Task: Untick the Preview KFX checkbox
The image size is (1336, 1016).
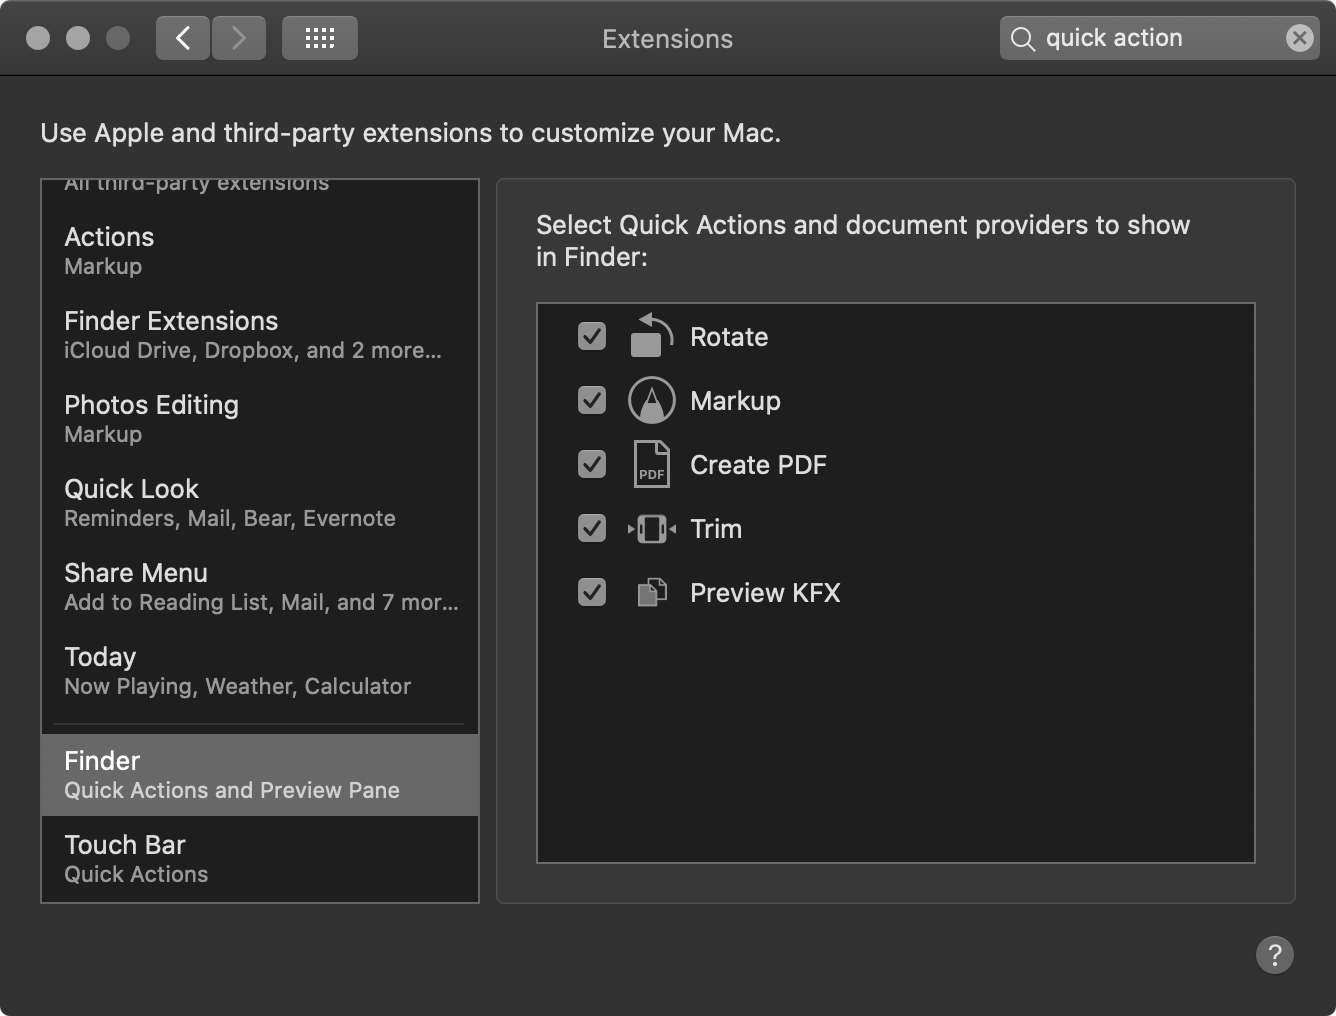Action: [x=592, y=592]
